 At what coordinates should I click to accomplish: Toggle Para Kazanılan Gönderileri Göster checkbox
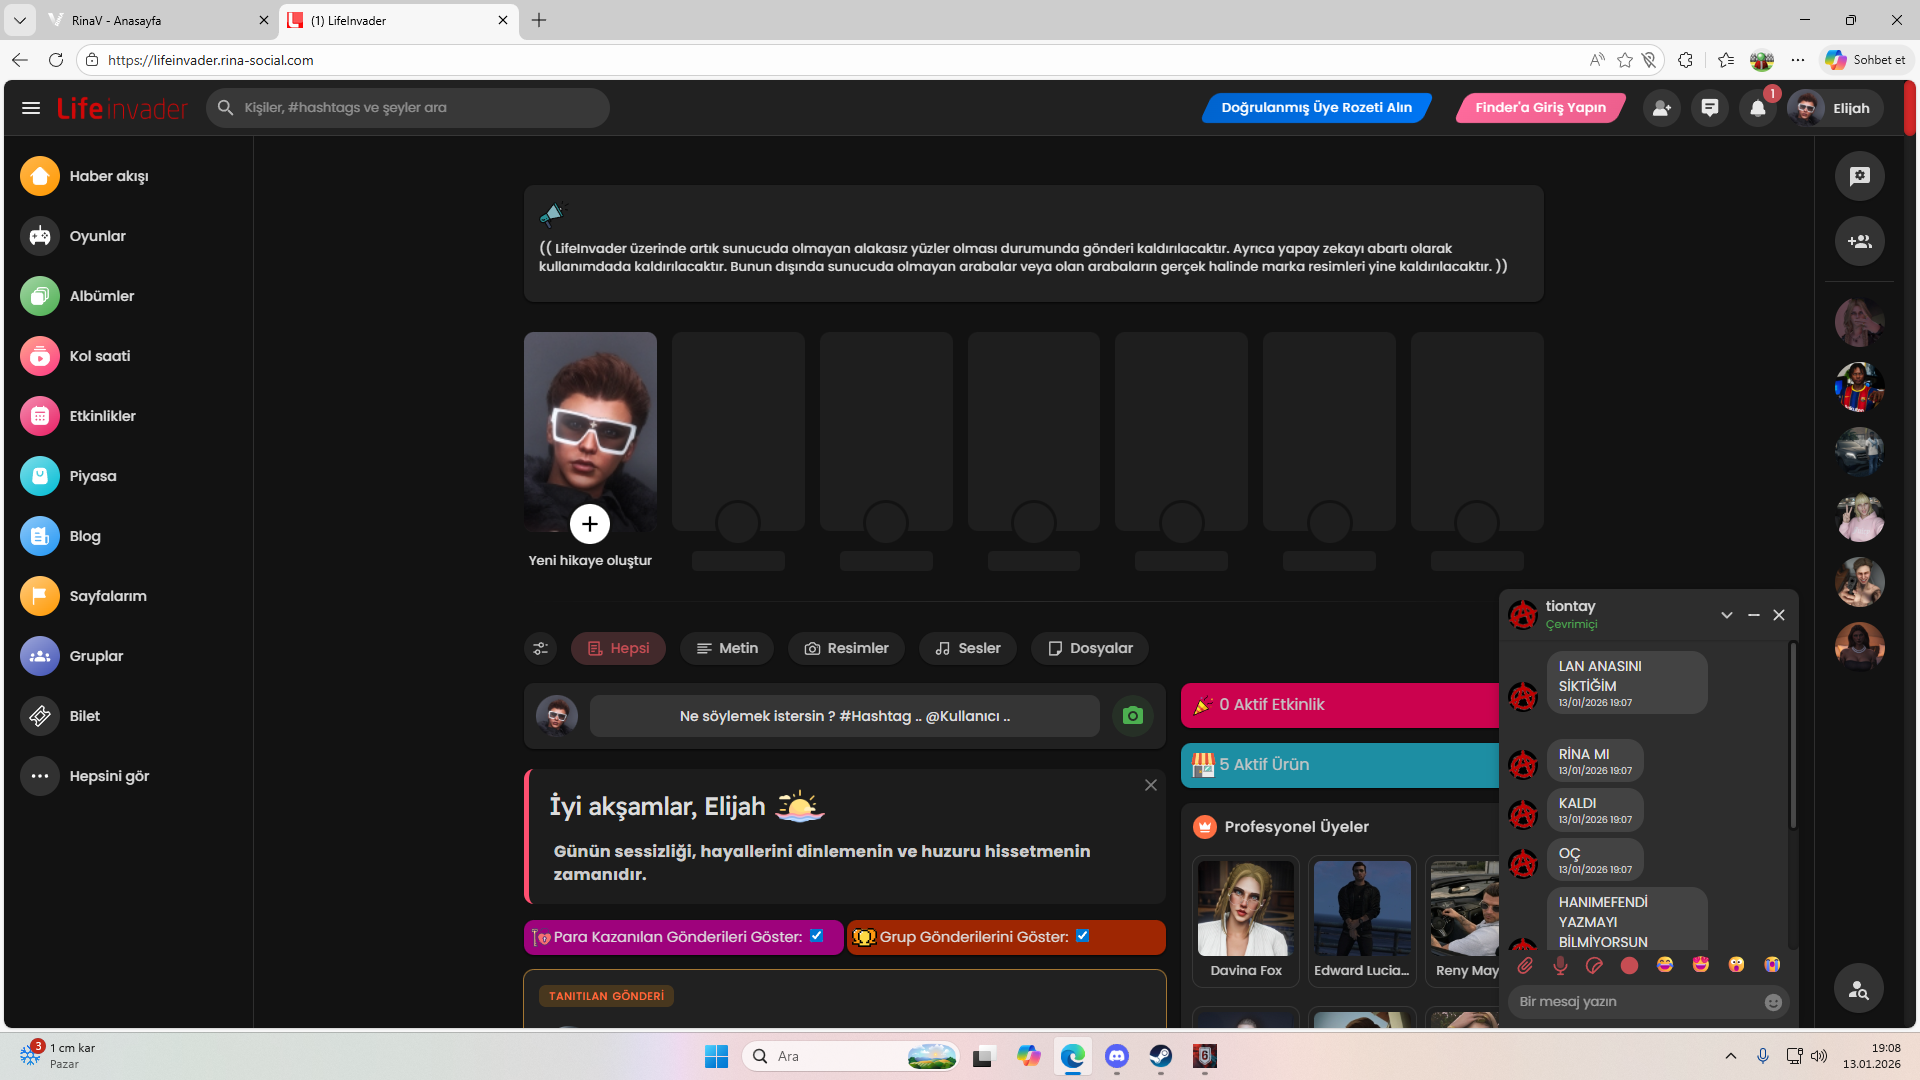[x=817, y=936]
